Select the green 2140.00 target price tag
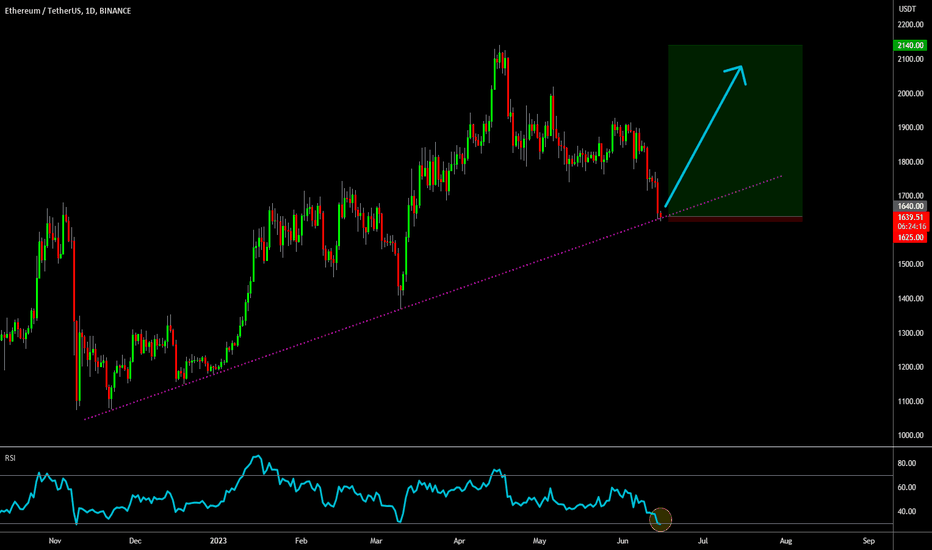This screenshot has width=932, height=550. point(911,45)
